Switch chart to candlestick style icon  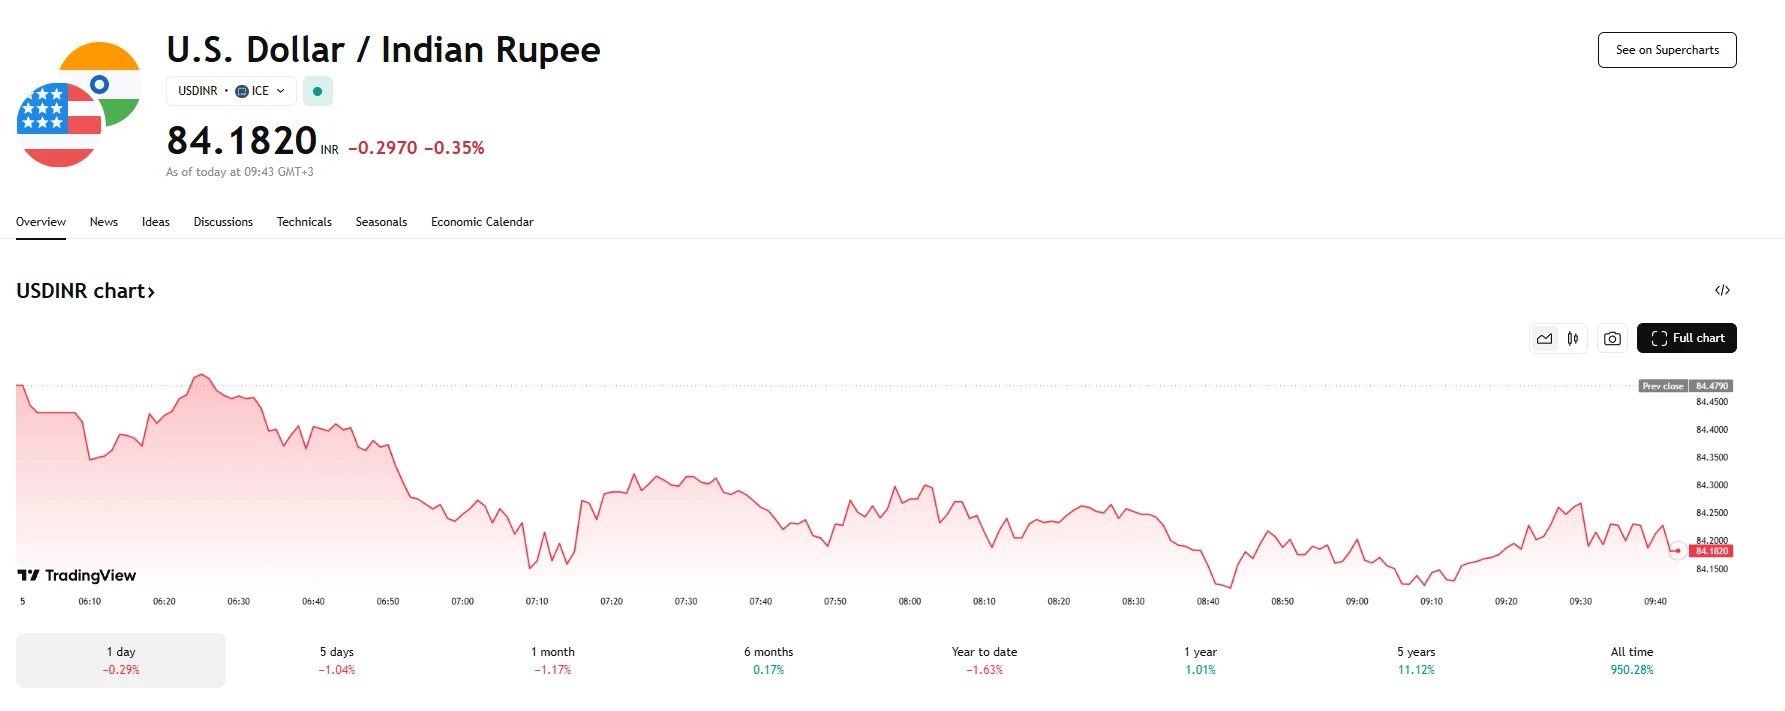1573,339
